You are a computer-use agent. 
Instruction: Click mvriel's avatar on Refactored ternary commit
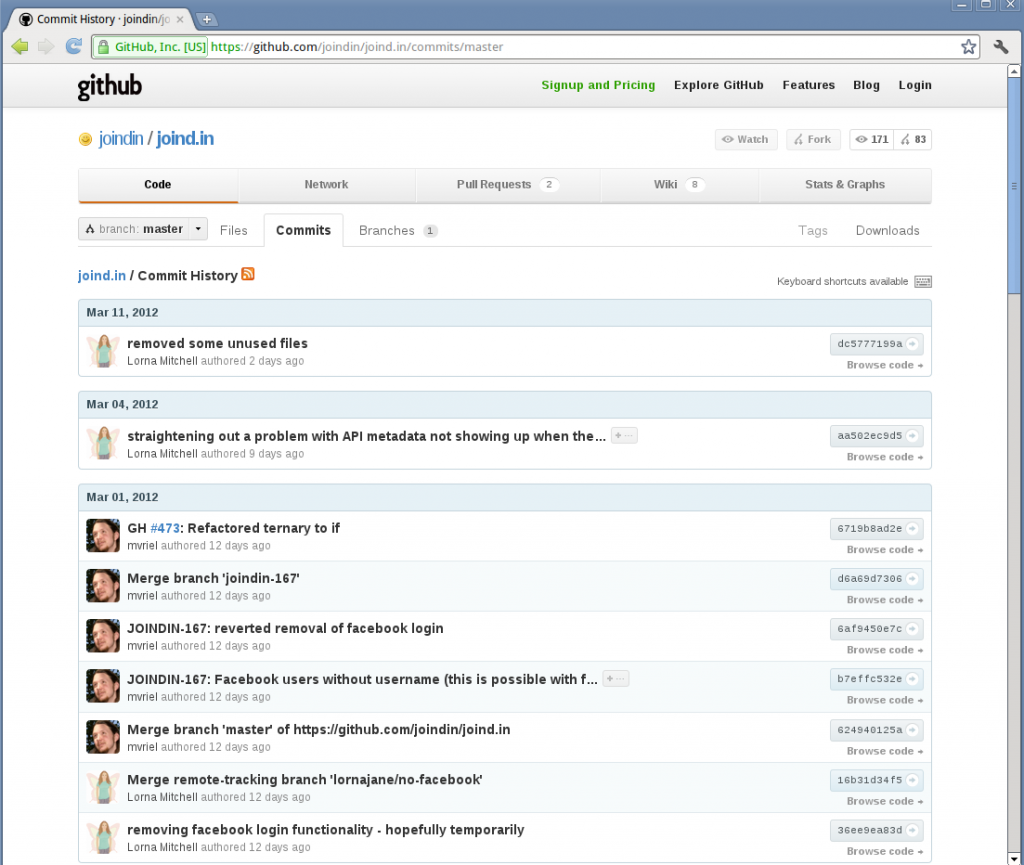tap(103, 535)
